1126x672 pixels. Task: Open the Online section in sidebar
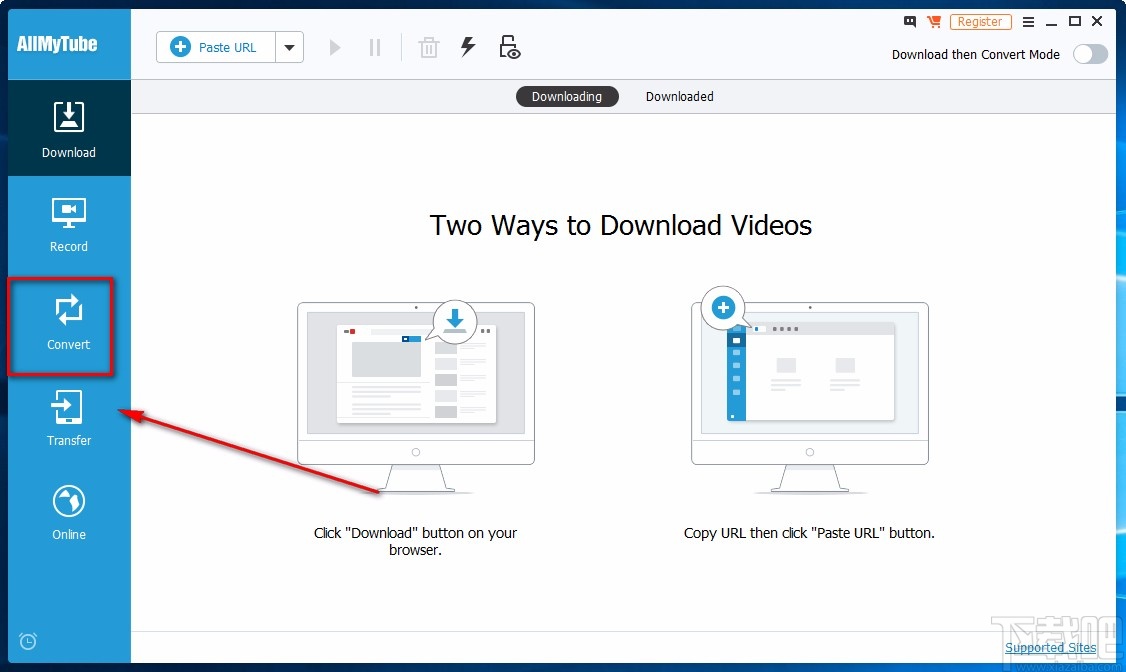click(x=69, y=512)
